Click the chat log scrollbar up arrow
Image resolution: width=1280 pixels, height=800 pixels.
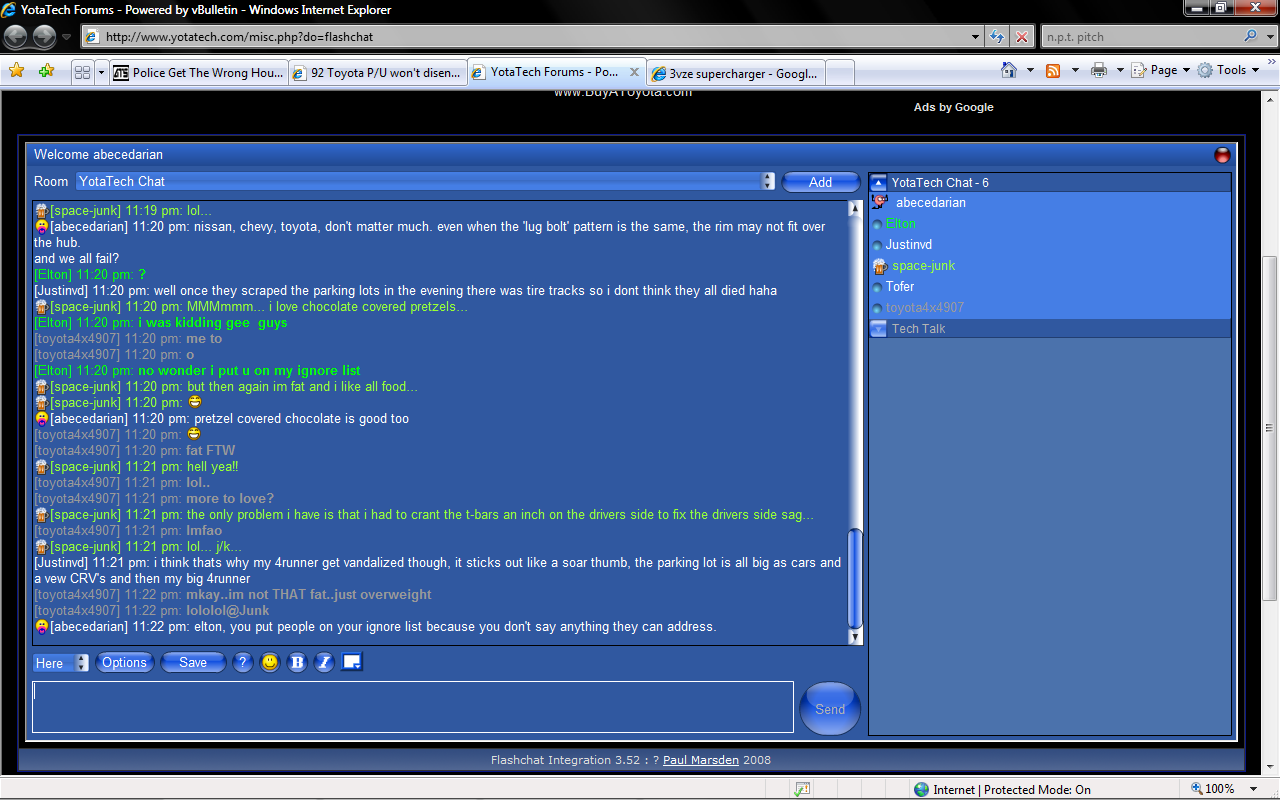tap(855, 208)
